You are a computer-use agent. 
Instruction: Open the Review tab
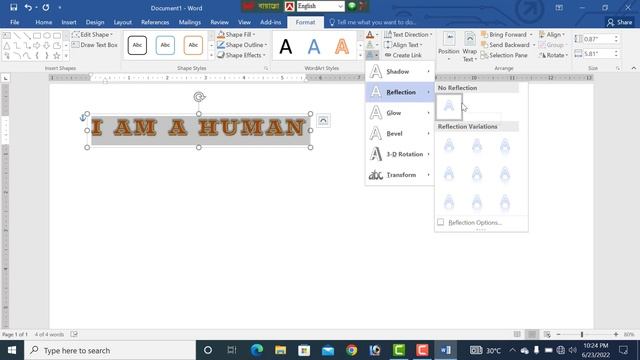point(220,22)
